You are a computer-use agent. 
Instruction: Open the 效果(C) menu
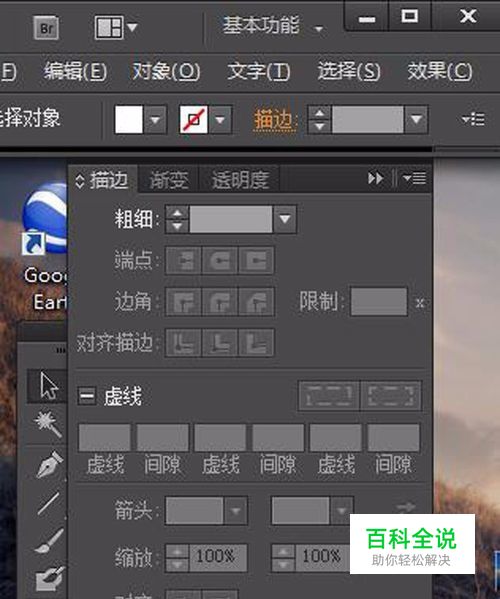(440, 71)
